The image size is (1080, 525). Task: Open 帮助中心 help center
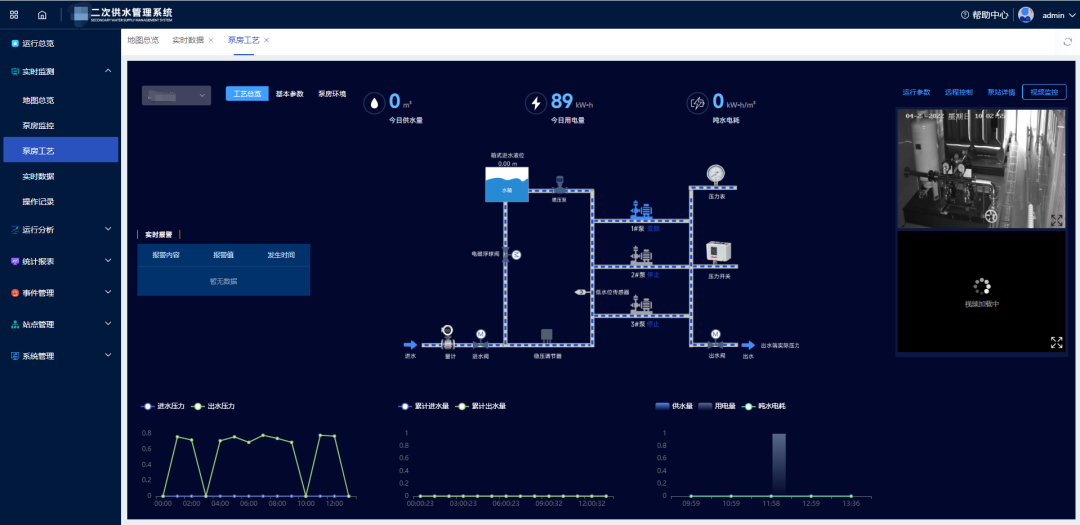pos(984,14)
